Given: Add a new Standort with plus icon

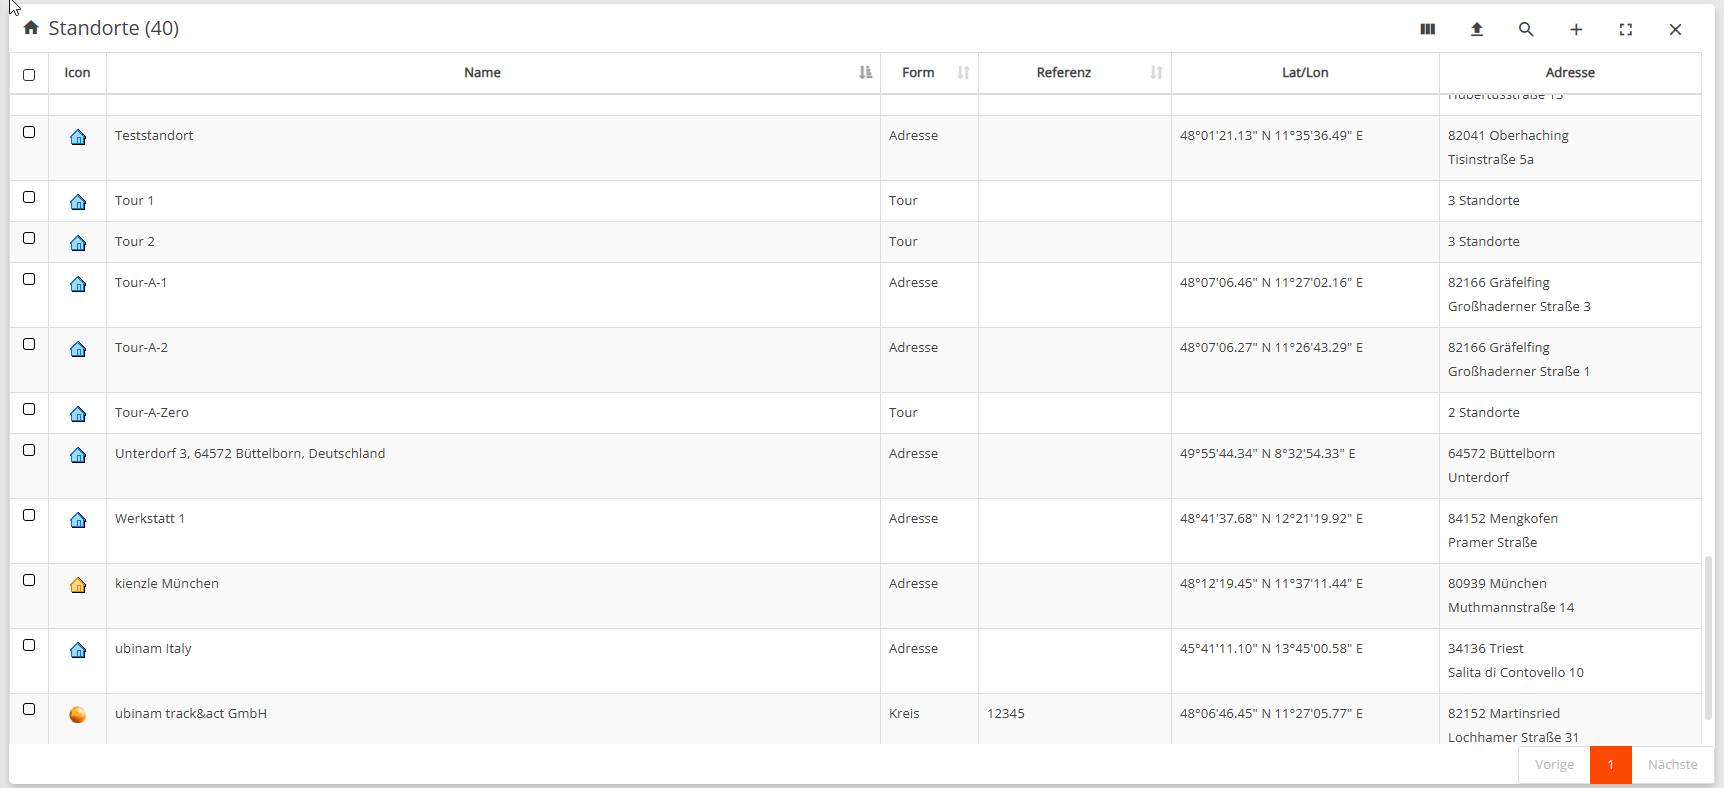Looking at the screenshot, I should (x=1576, y=29).
